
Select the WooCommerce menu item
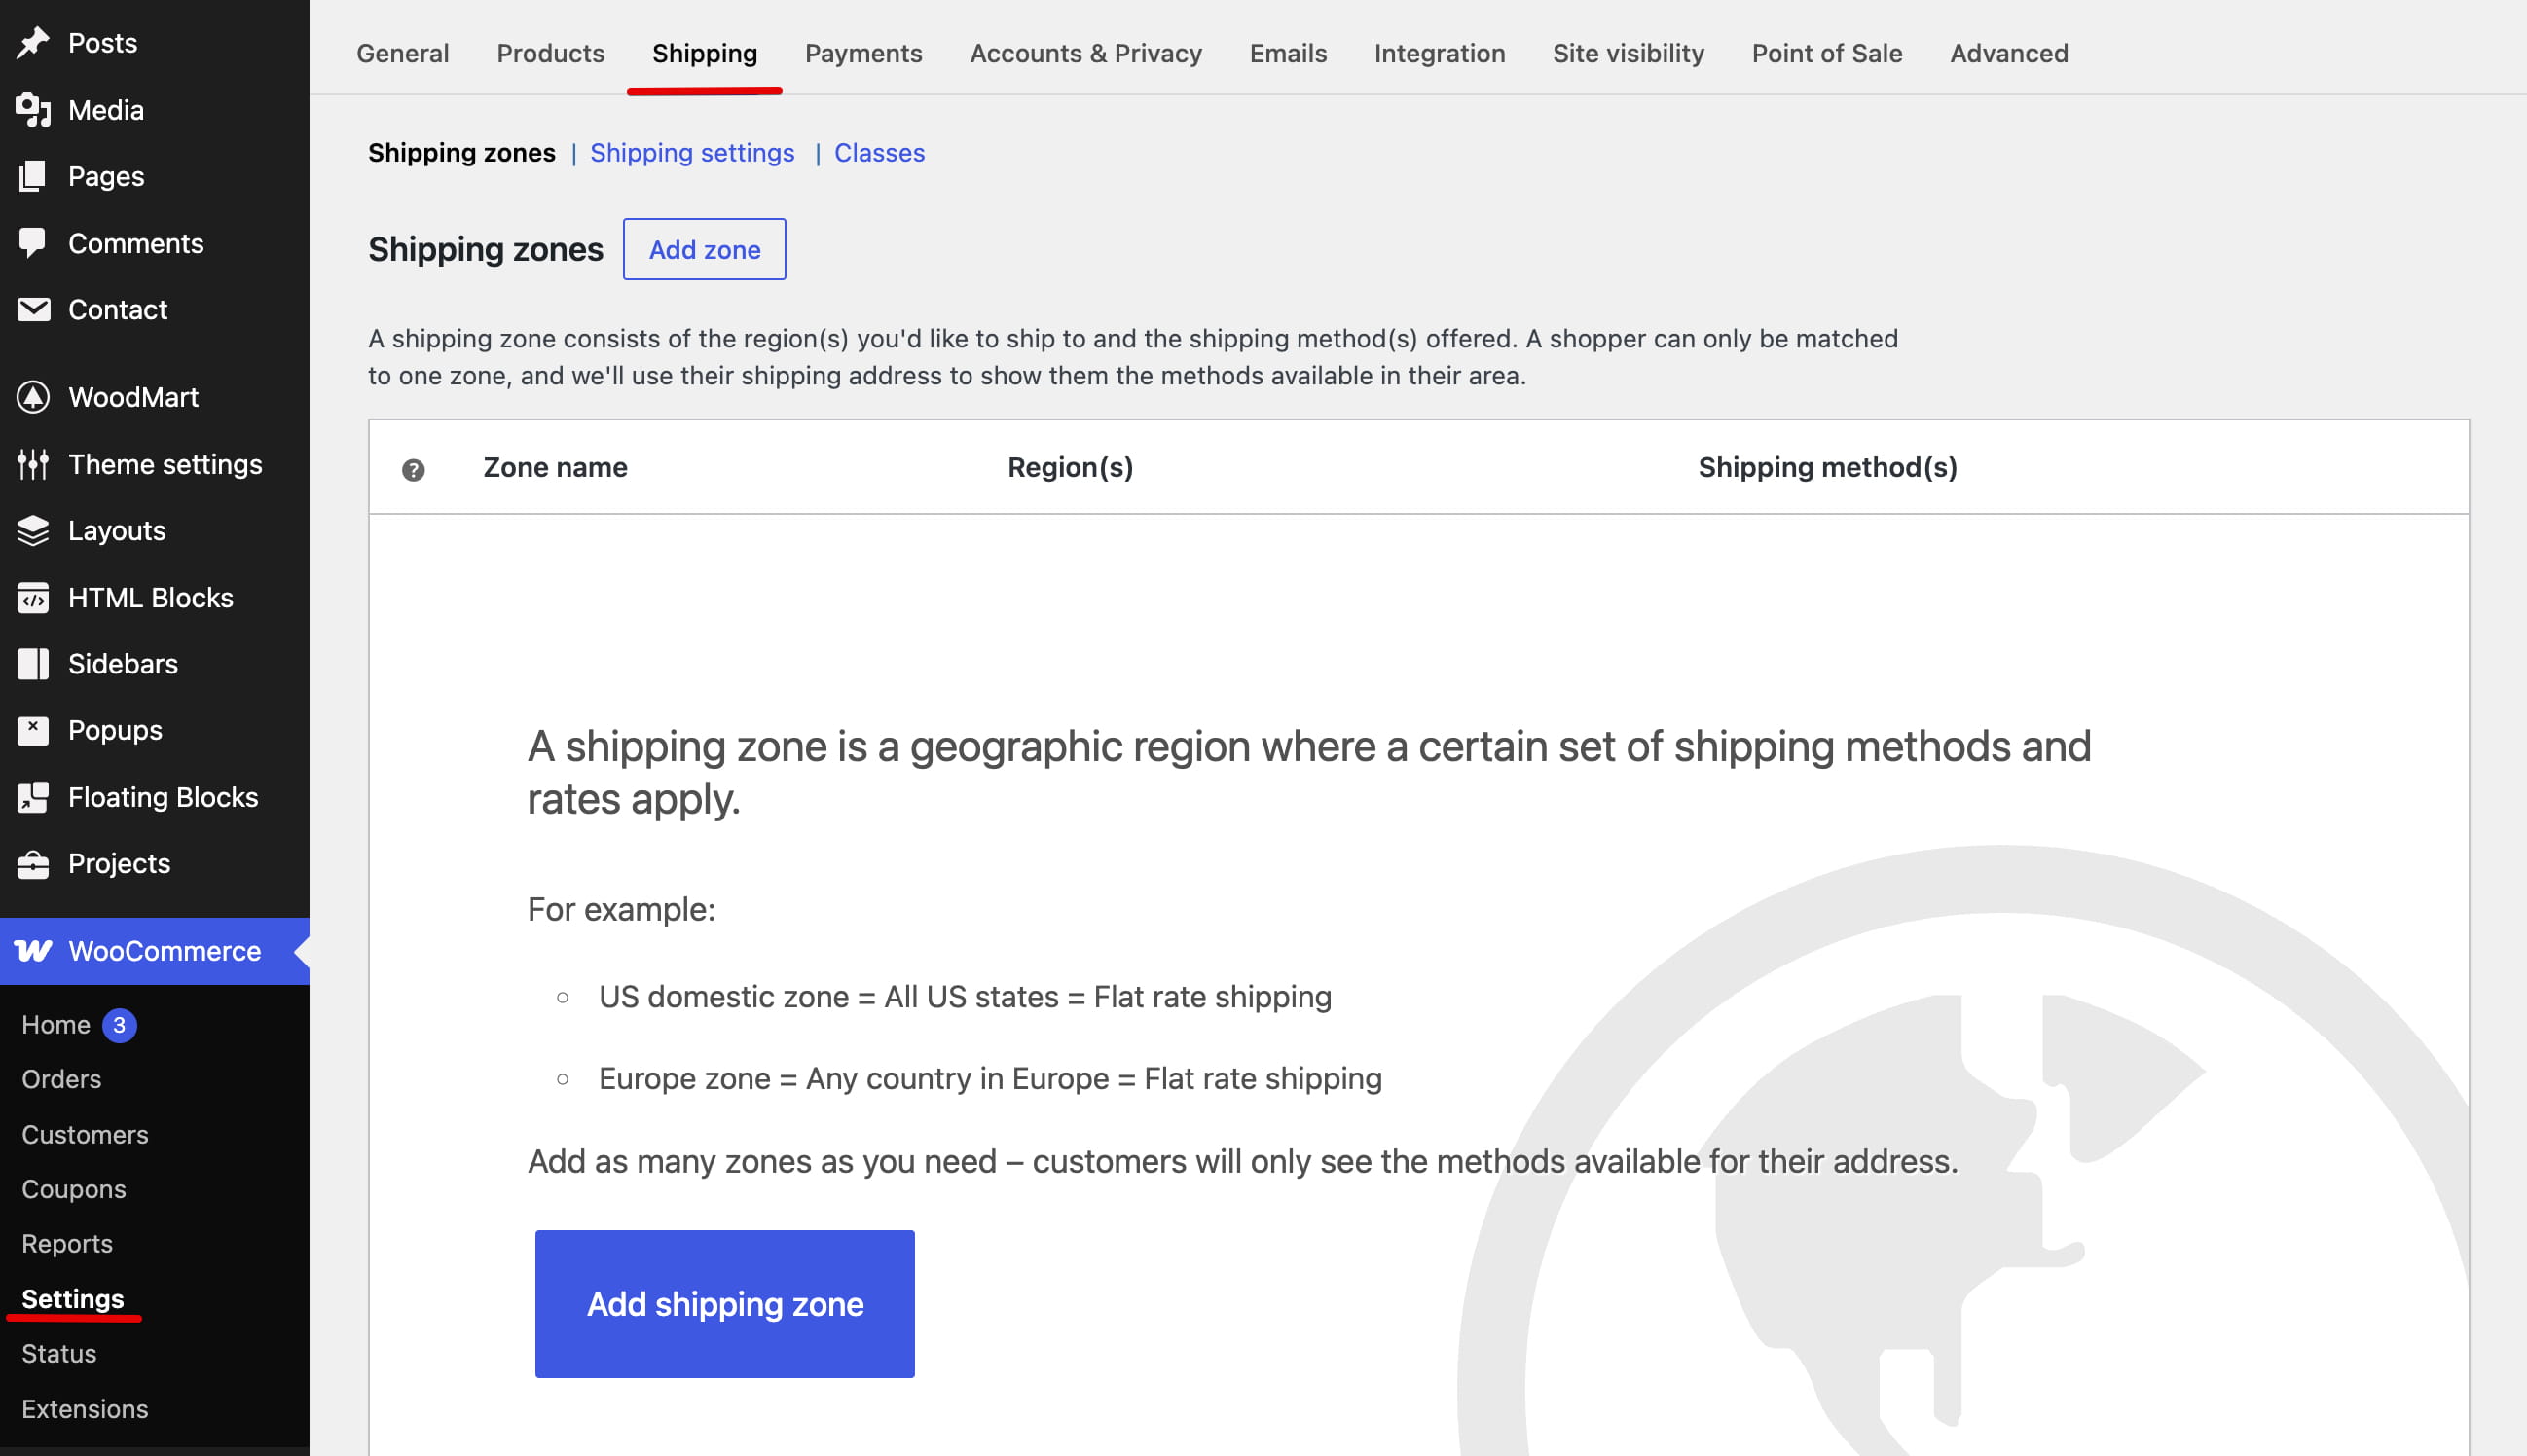pyautogui.click(x=155, y=951)
